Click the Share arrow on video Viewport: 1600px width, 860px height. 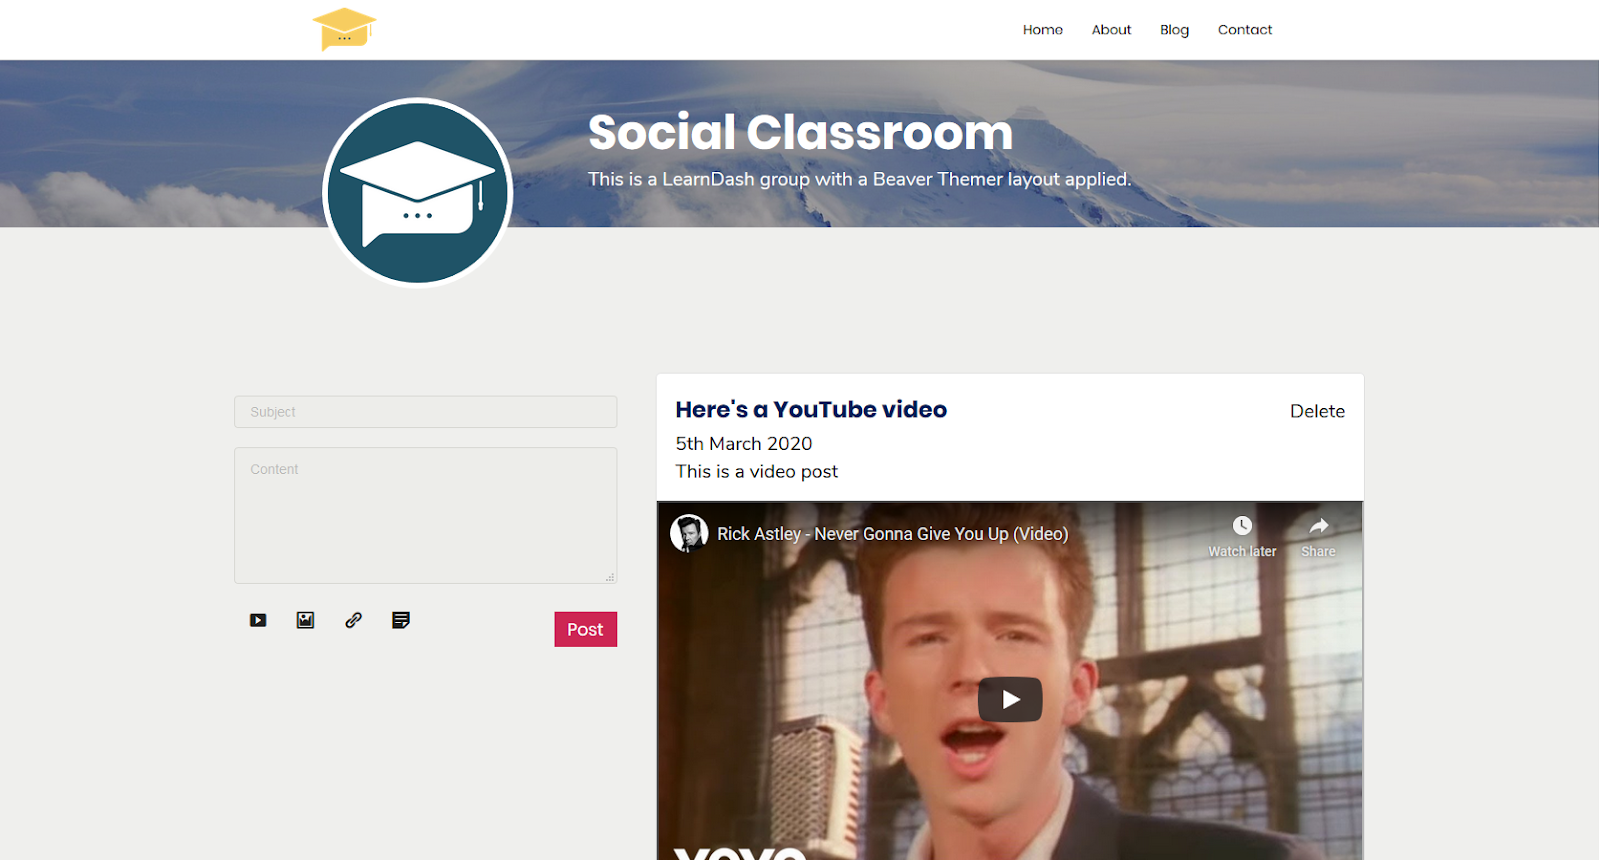(x=1318, y=526)
